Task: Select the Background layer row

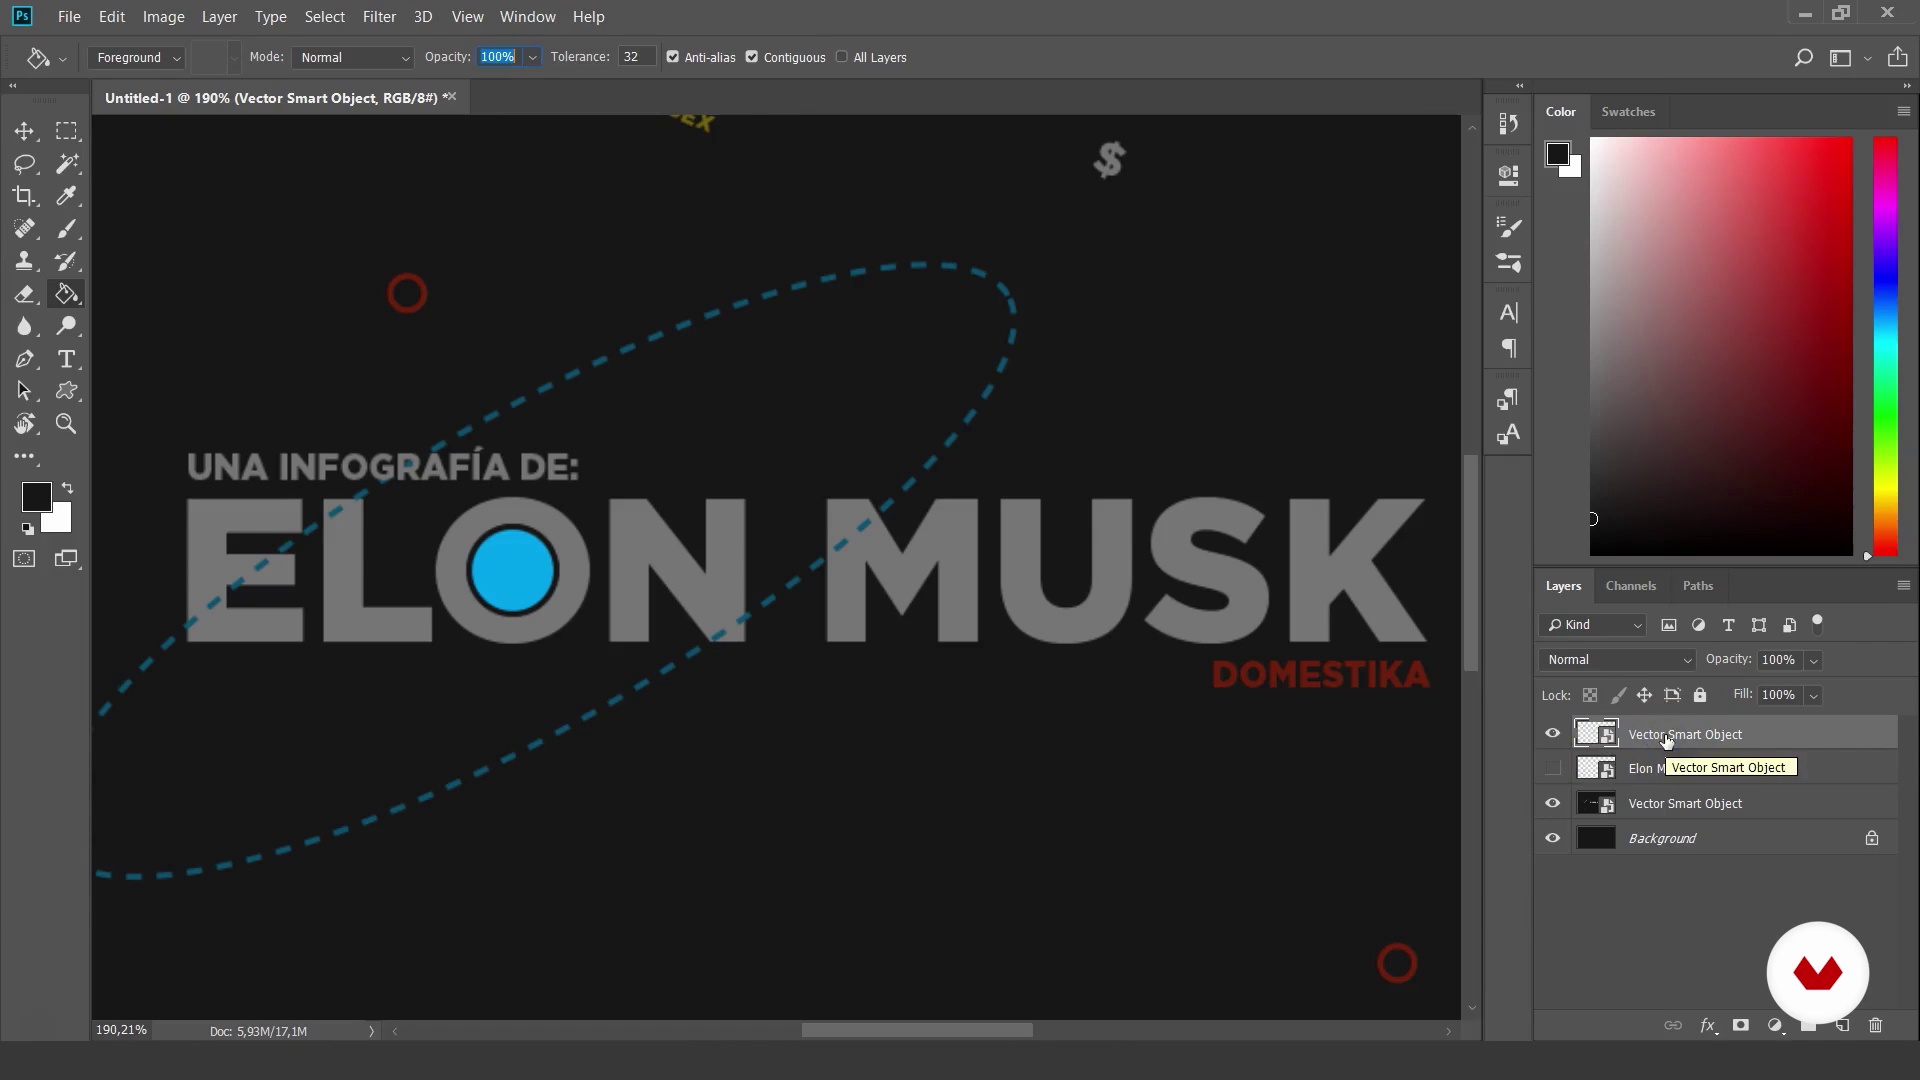Action: [1716, 838]
